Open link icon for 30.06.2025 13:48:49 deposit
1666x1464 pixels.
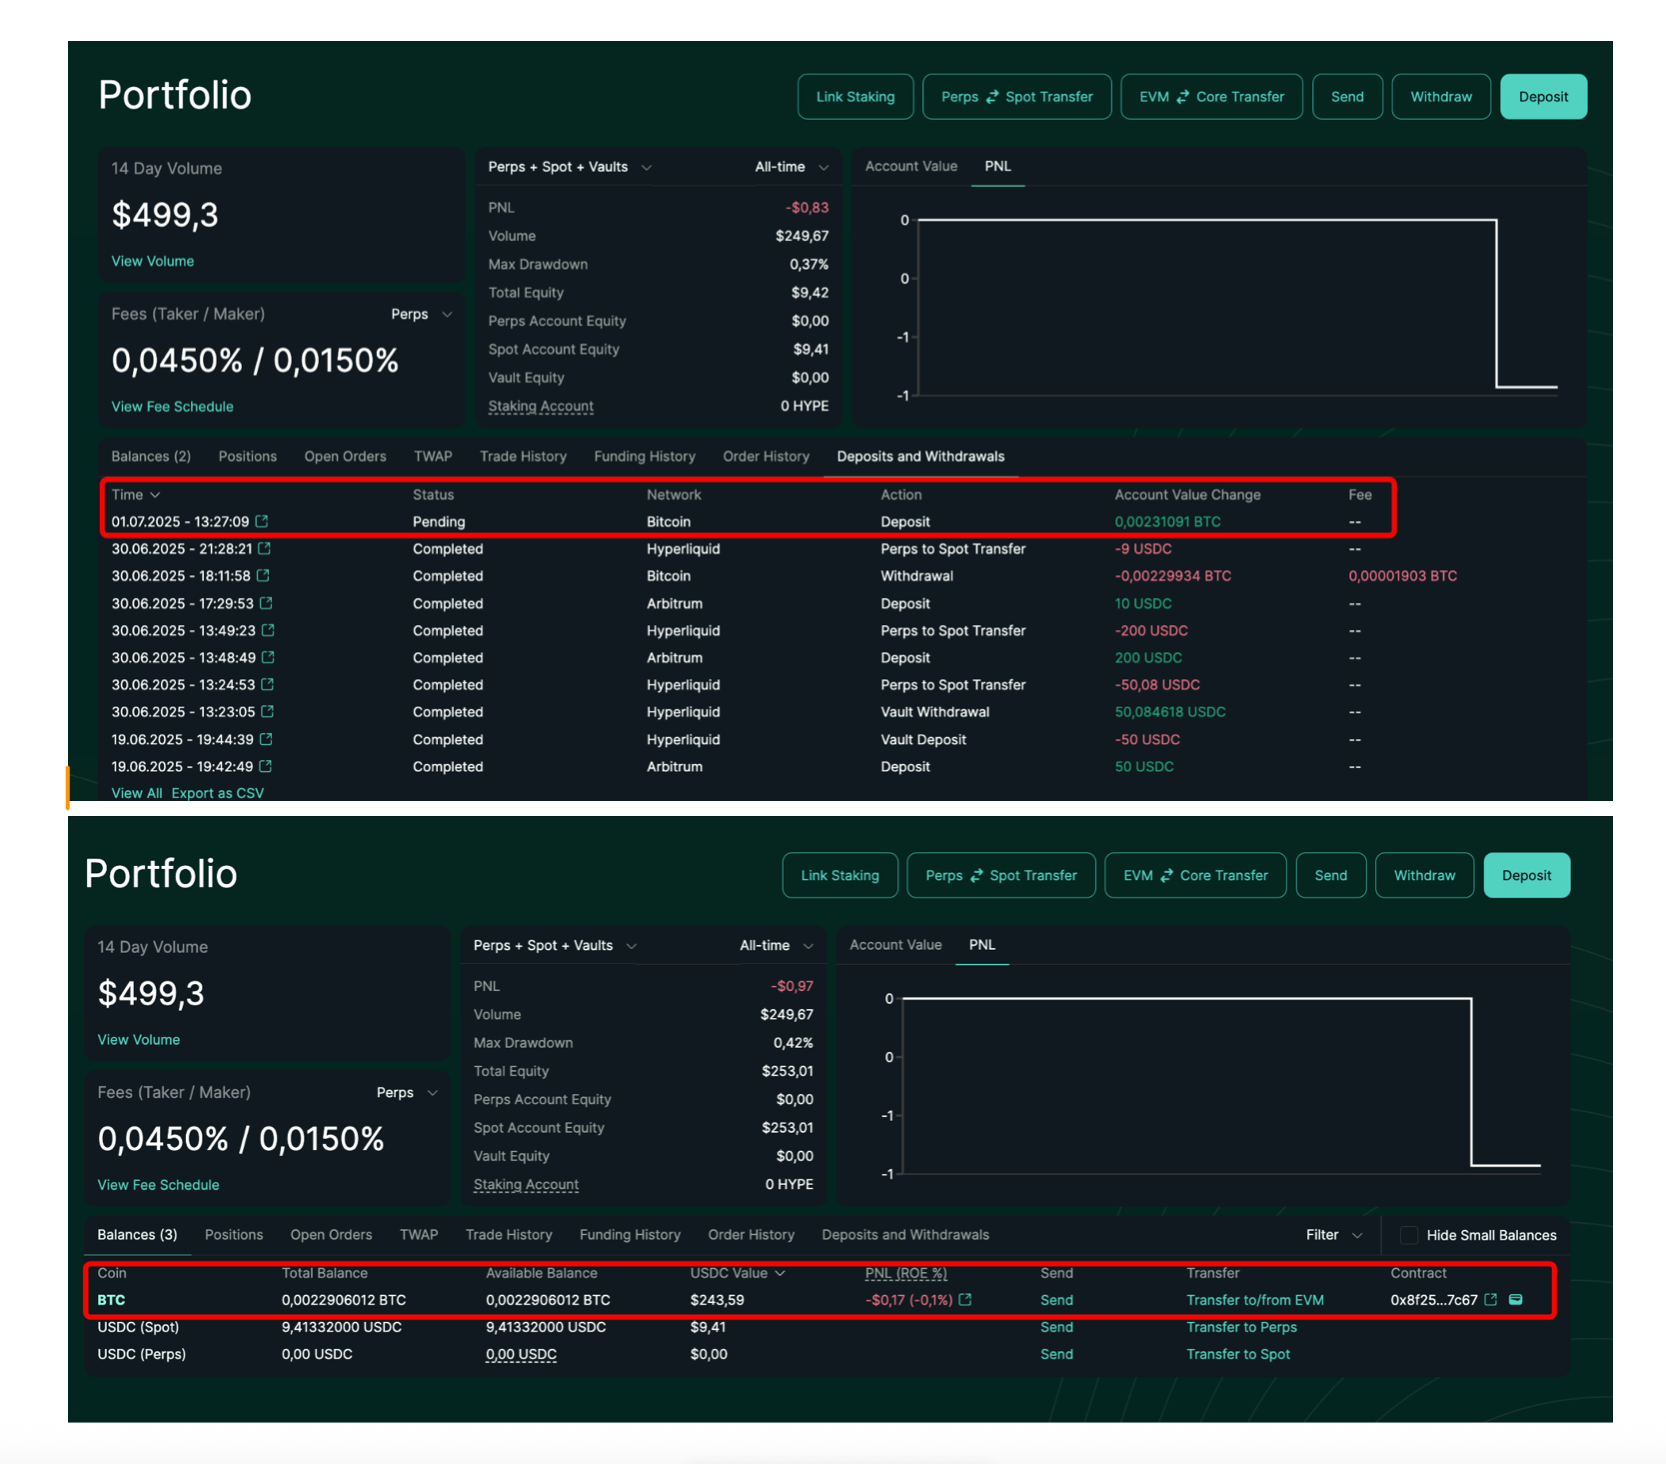267,657
